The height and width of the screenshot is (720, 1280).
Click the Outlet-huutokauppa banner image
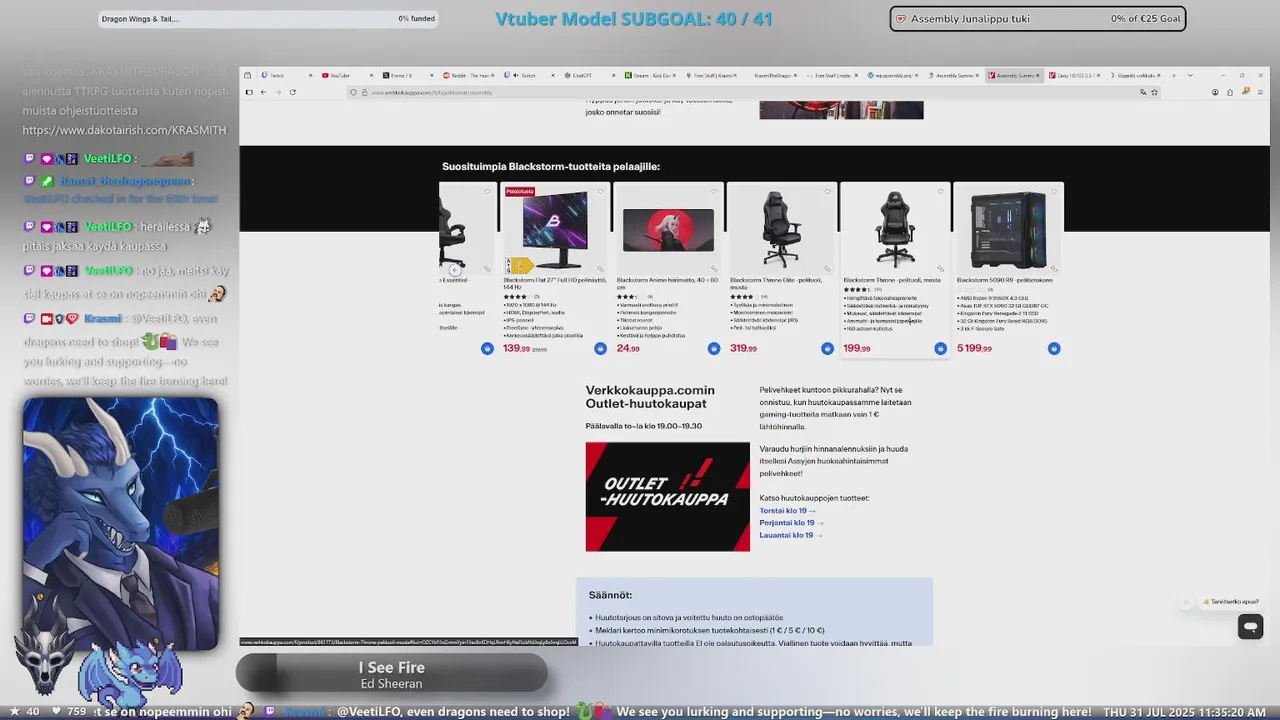click(x=667, y=496)
